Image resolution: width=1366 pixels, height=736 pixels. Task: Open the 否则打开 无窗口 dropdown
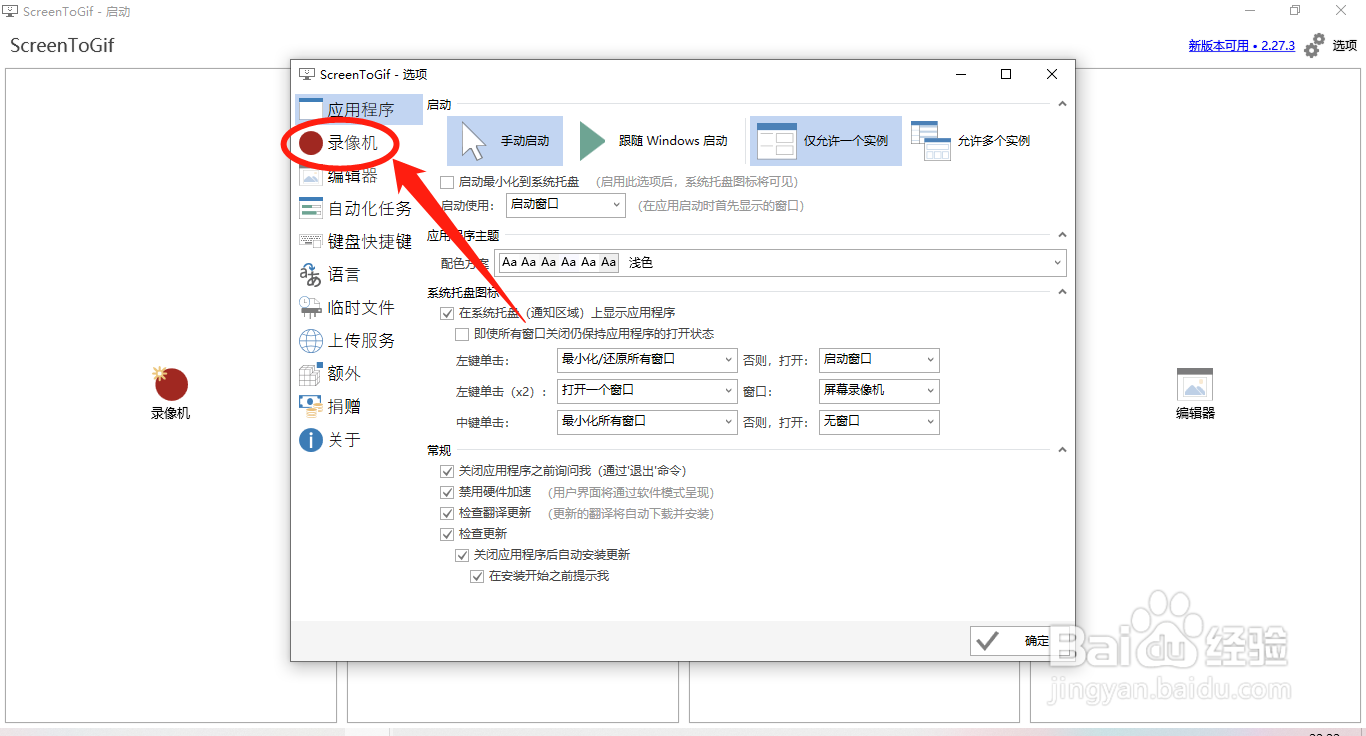[879, 422]
